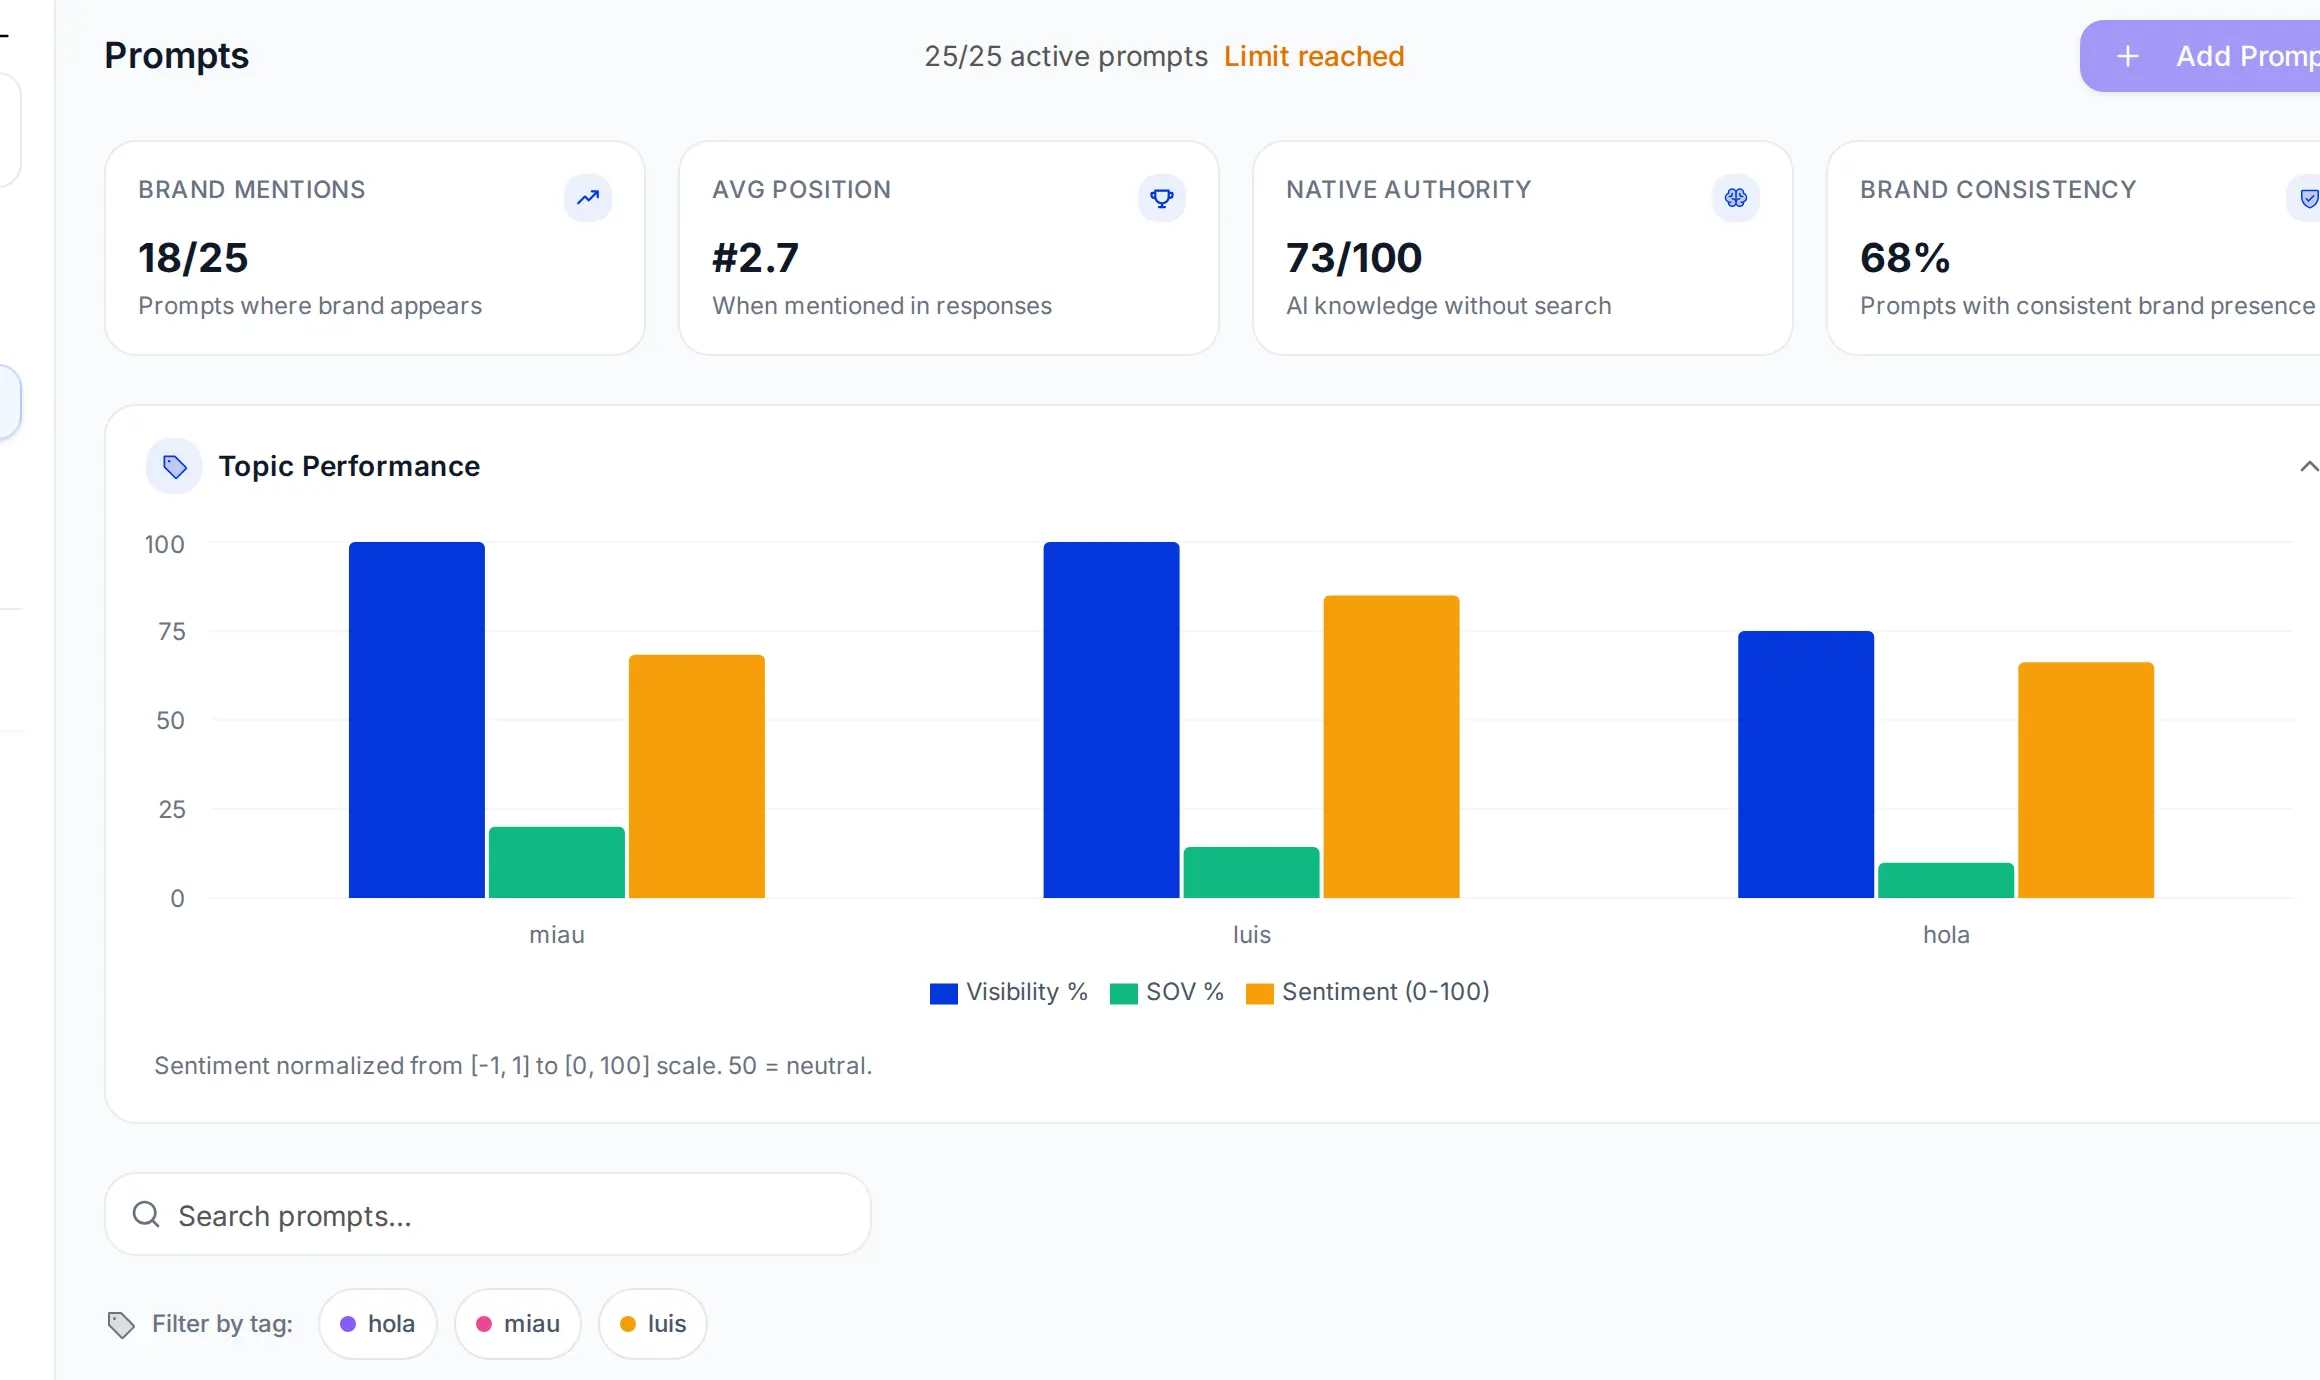Click the '73/100' native authority value
Viewport: 2320px width, 1380px height.
coord(1354,258)
